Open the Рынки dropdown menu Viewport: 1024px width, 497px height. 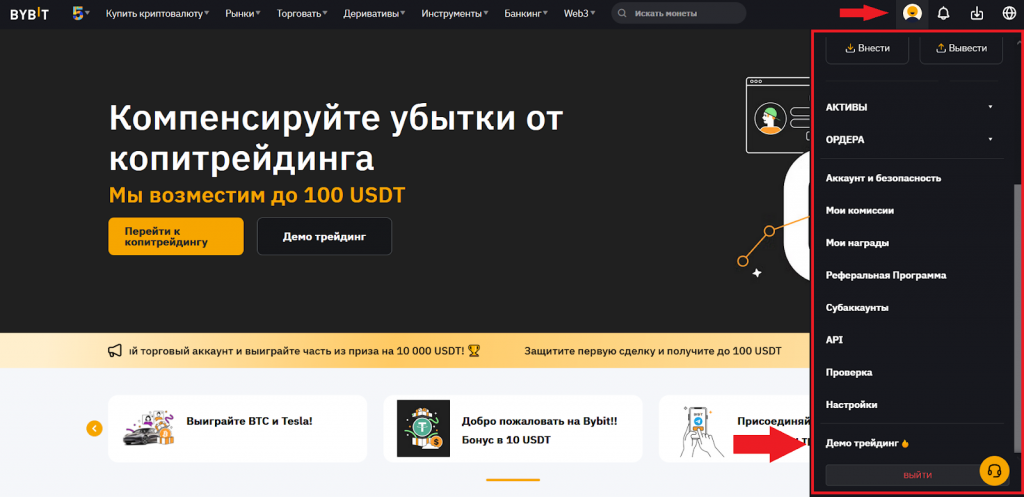click(243, 13)
